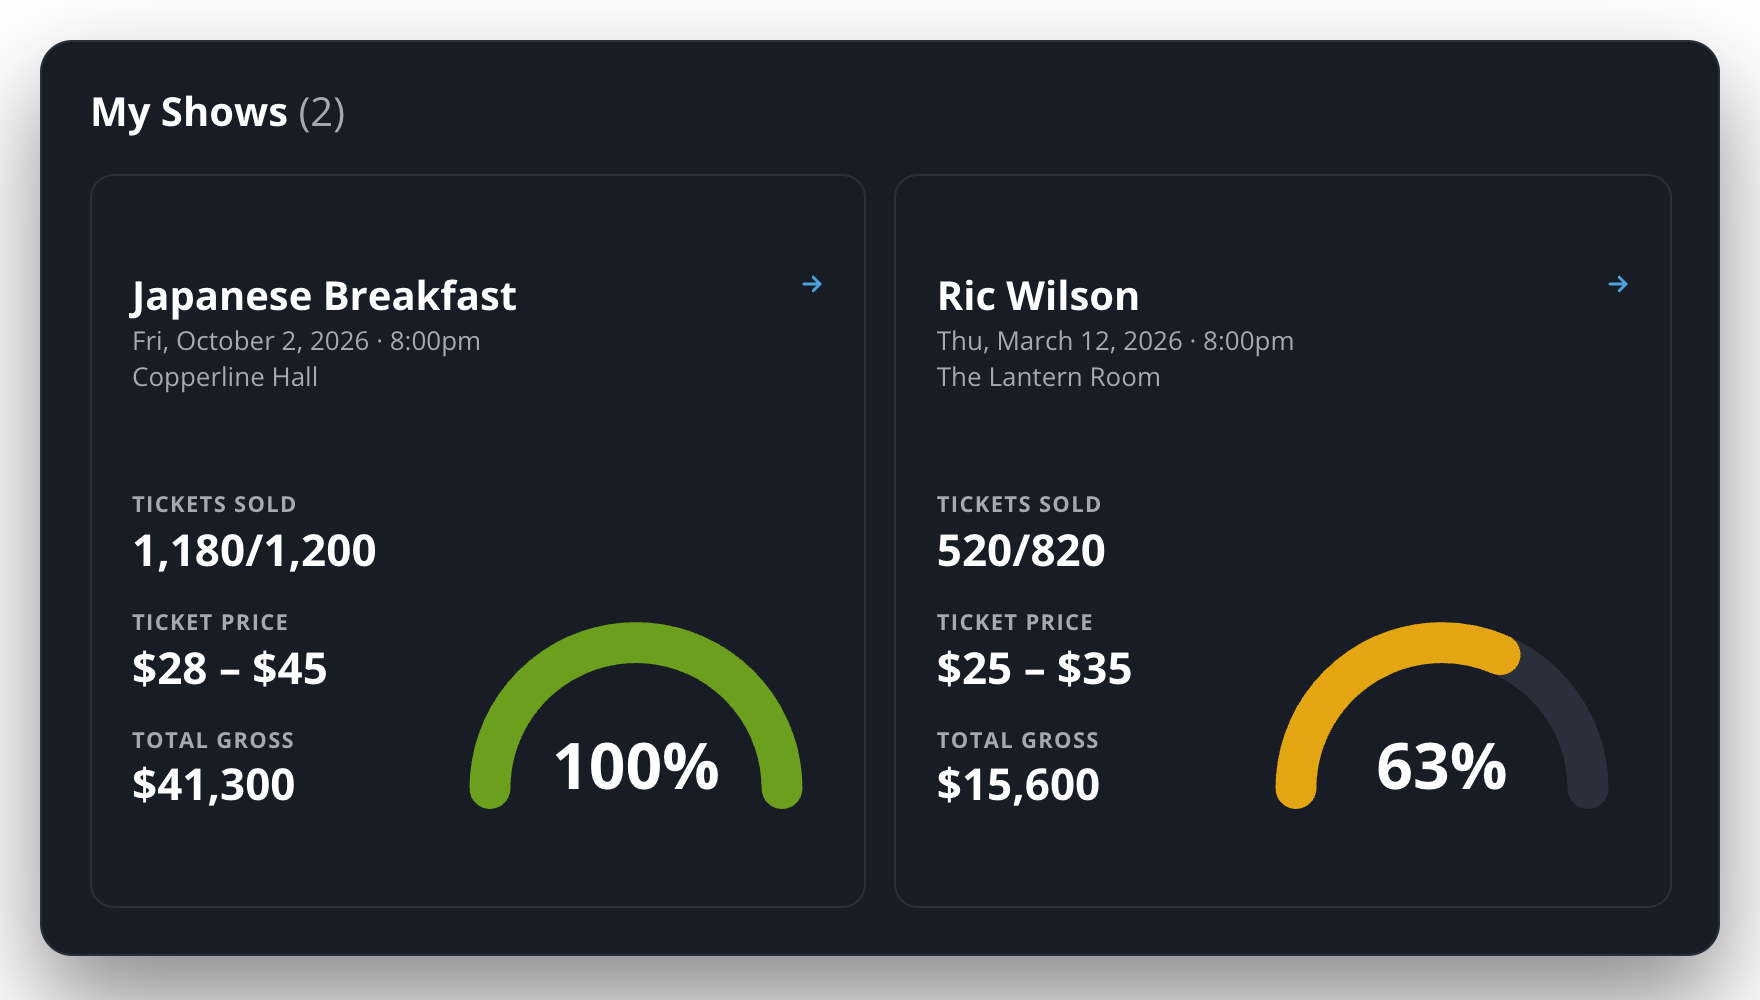Click the 63% percentage label
Screen dimensions: 1760x1000
coord(1441,767)
